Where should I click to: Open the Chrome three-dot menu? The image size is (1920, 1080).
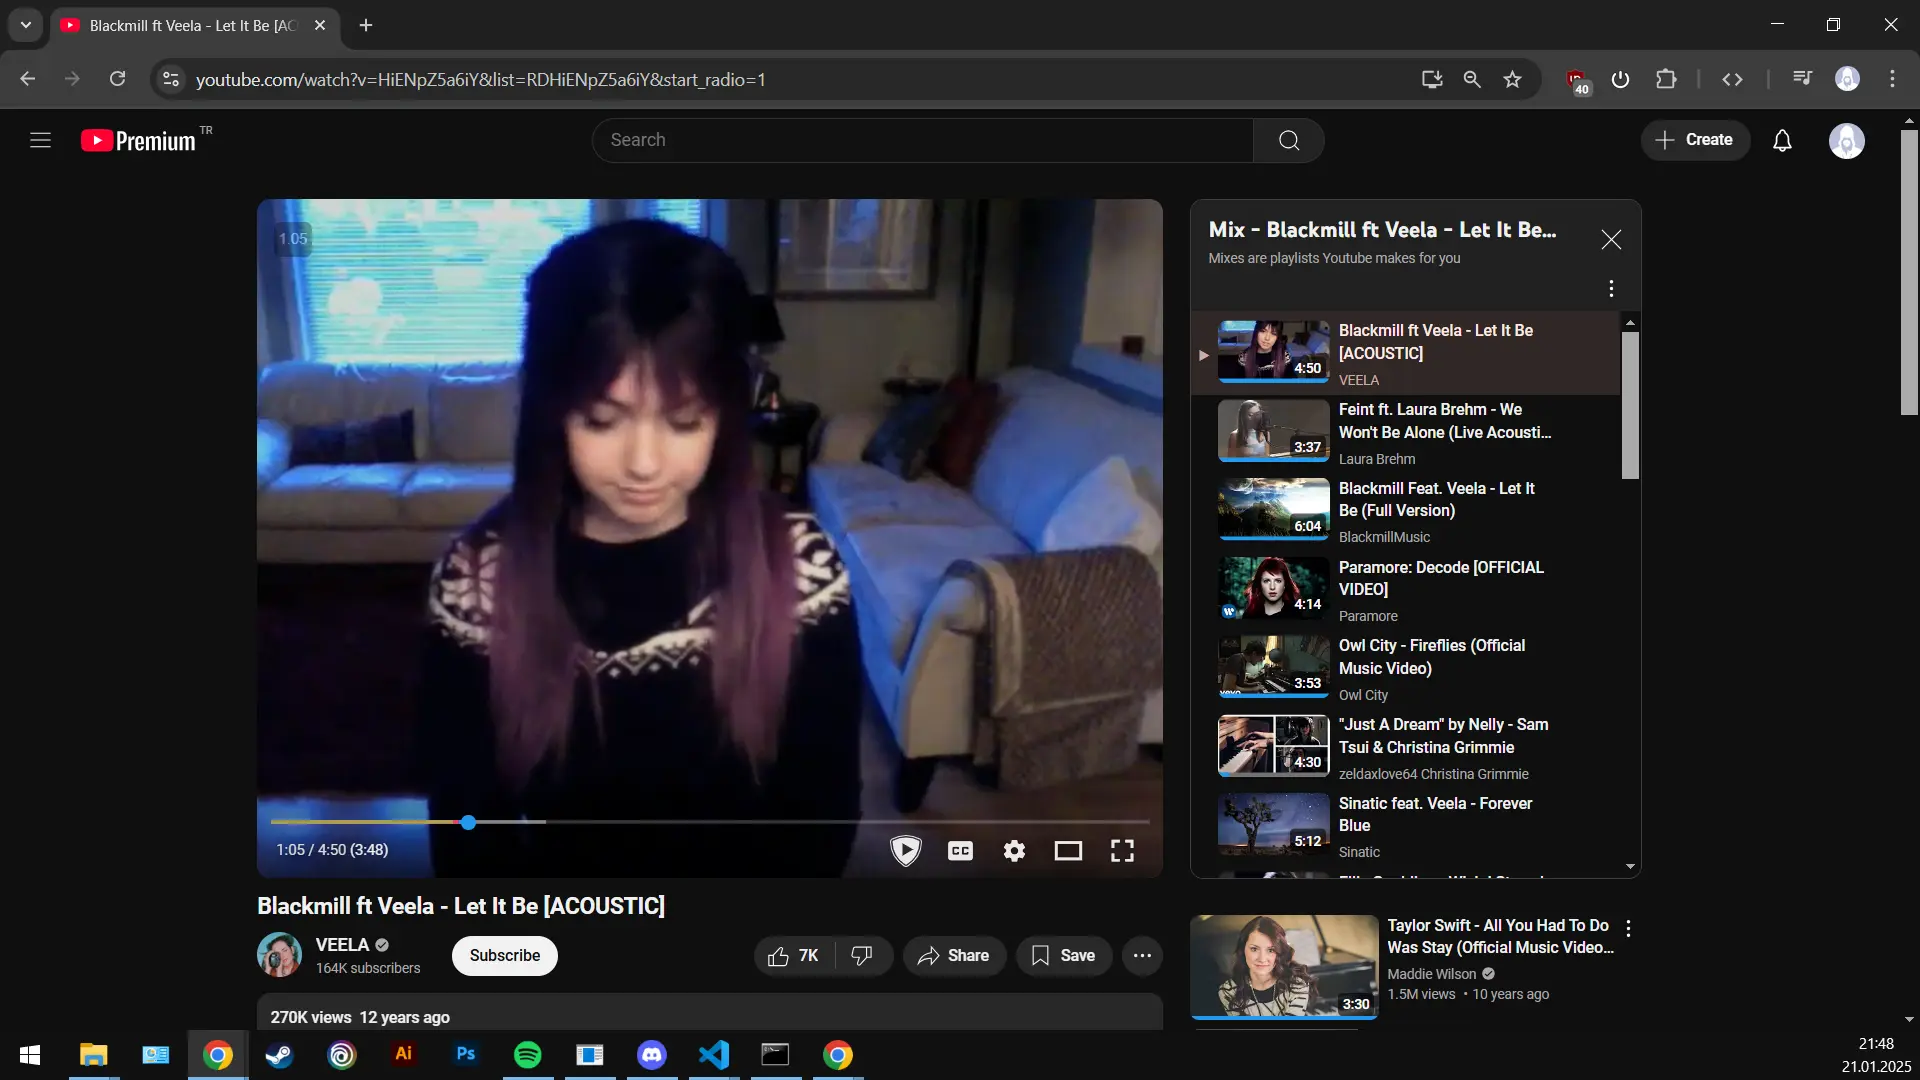tap(1892, 79)
